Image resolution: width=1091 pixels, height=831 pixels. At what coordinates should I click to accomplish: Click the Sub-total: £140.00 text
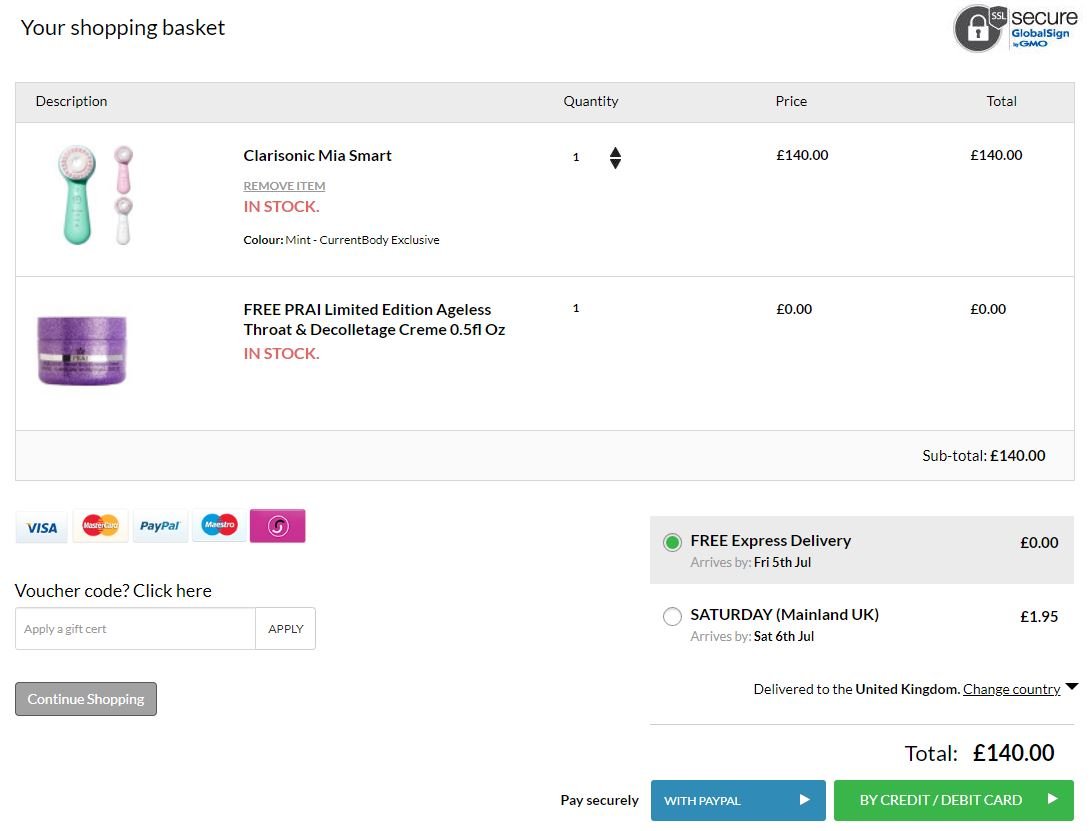[x=984, y=456]
